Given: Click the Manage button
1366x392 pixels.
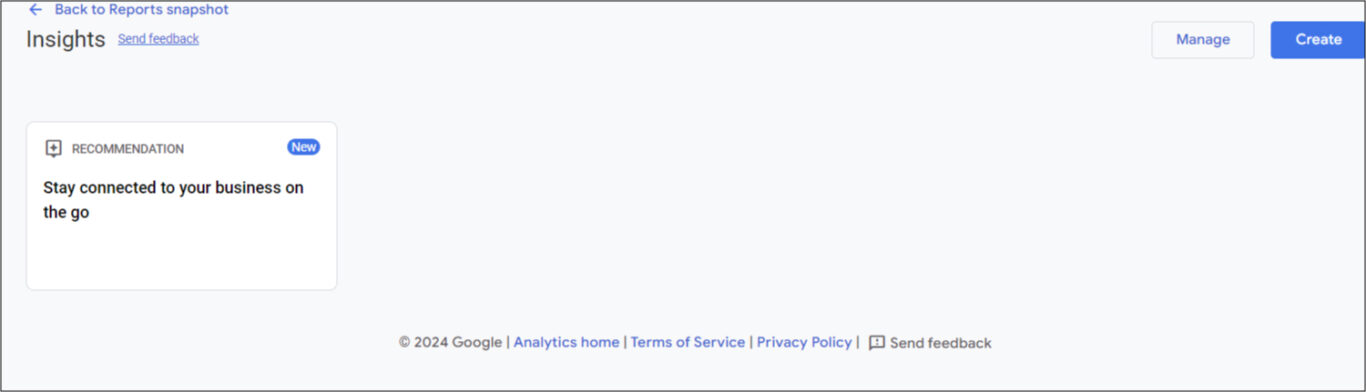Looking at the screenshot, I should point(1202,40).
